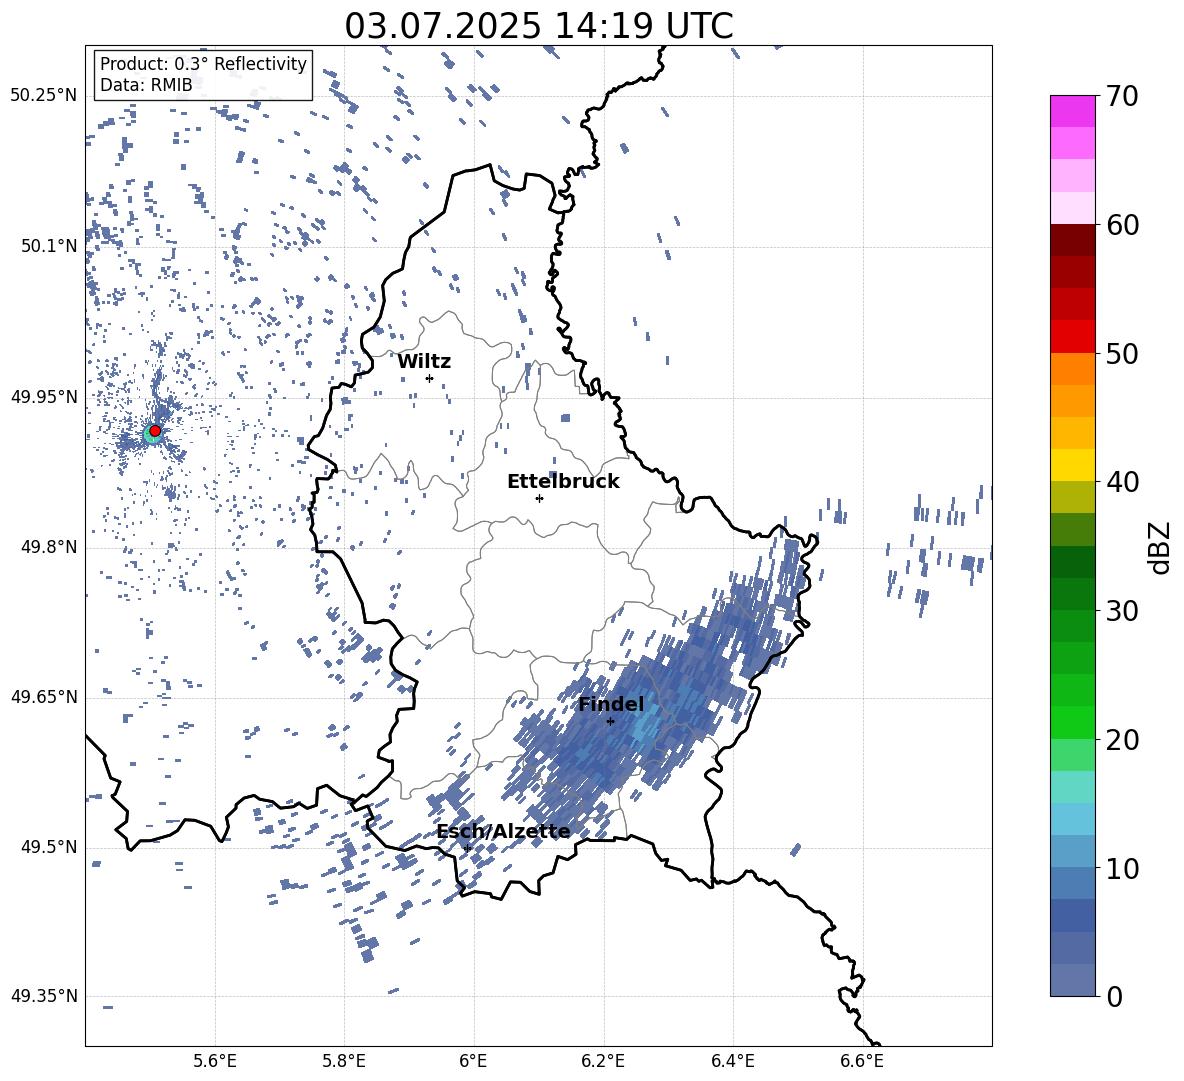
Task: Click the 0 tick on the colorbar
Action: pyautogui.click(x=1114, y=996)
